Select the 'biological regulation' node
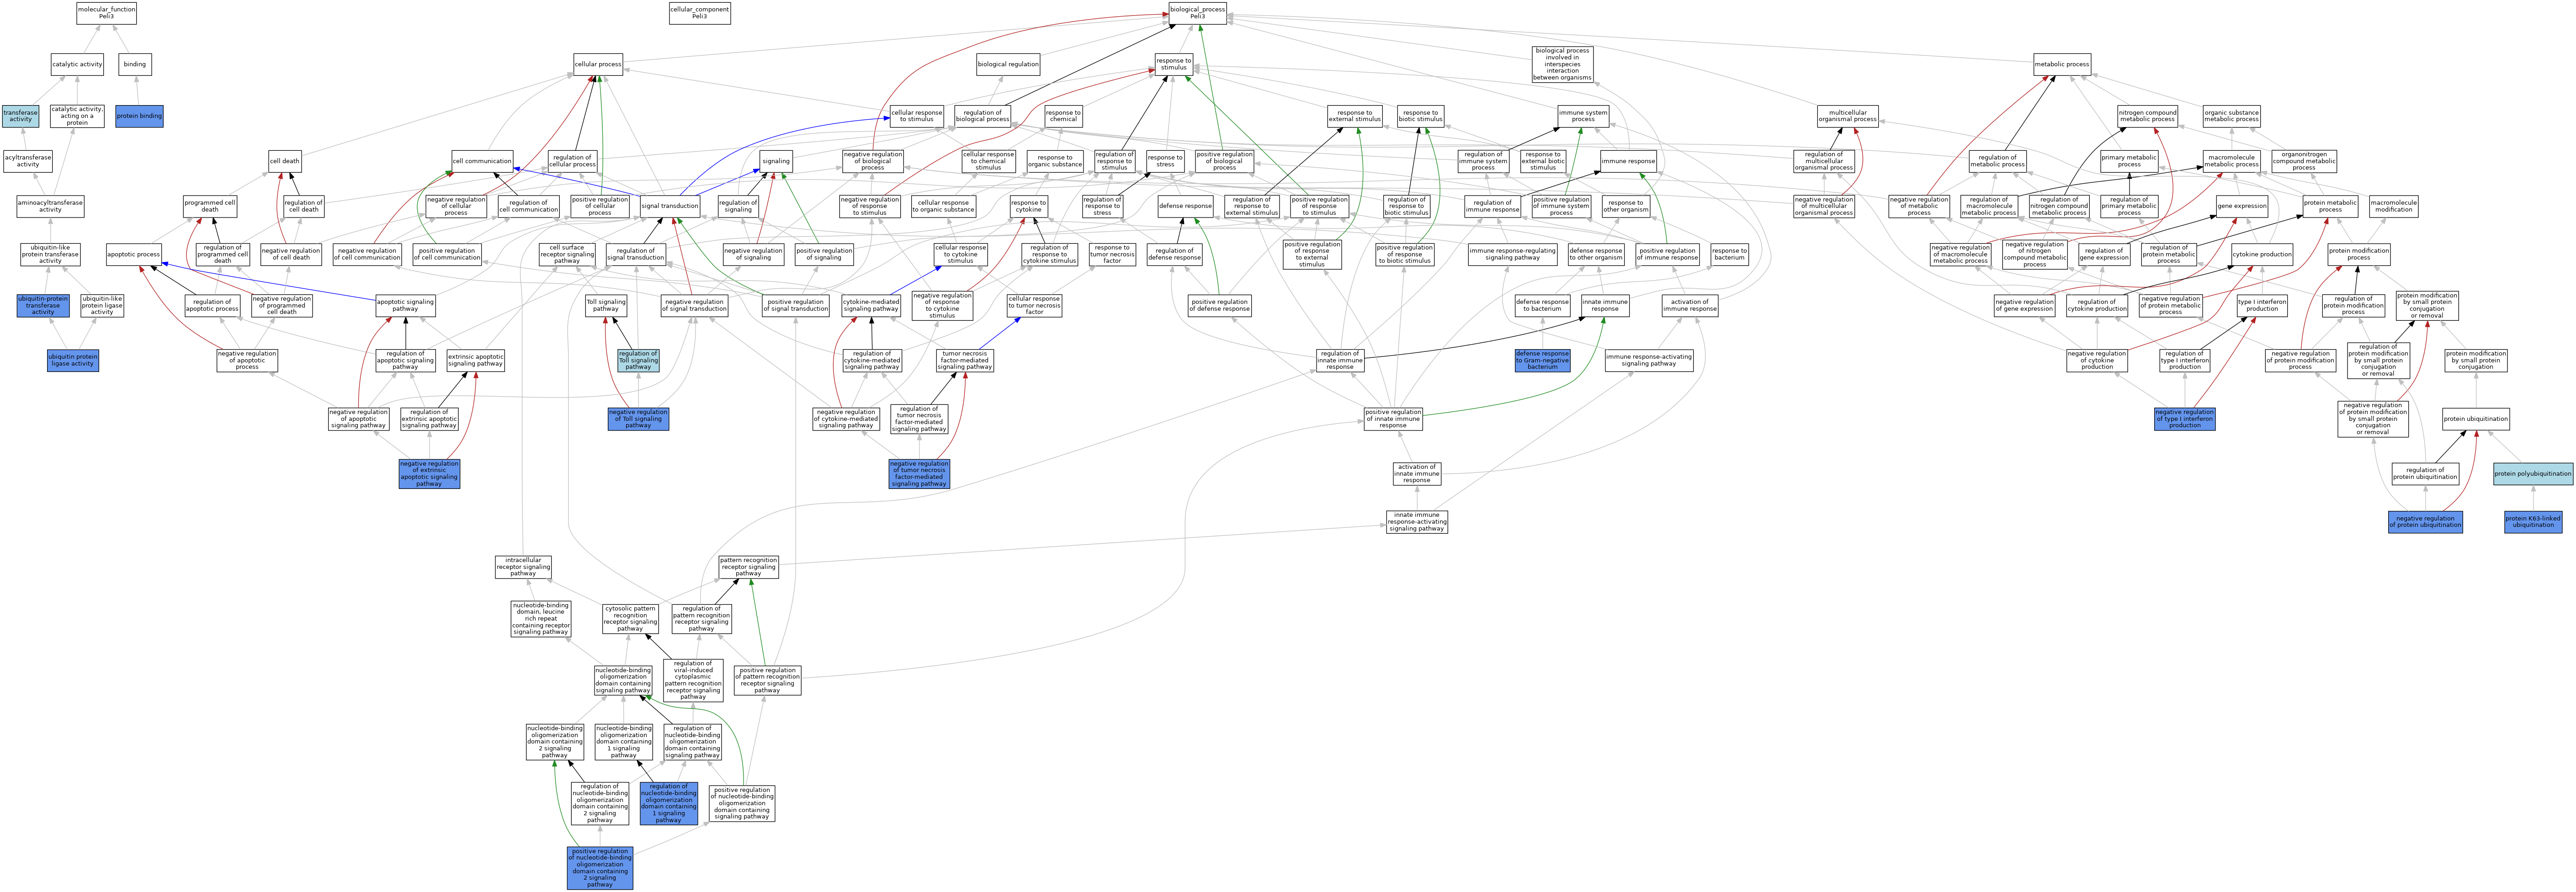Screen dimensions: 2576x892 [x=1008, y=64]
